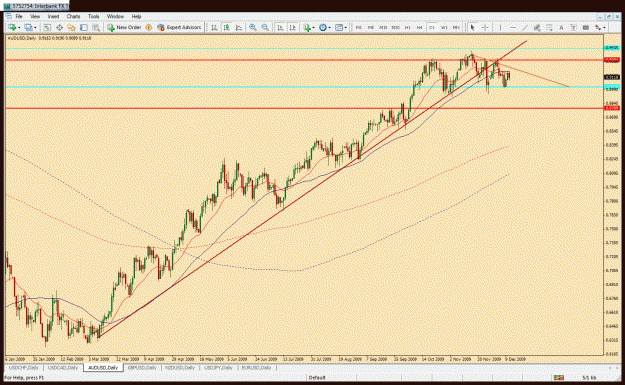The height and width of the screenshot is (385, 625).
Task: Expand the Periods clock dropdown arrow
Action: (x=329, y=28)
